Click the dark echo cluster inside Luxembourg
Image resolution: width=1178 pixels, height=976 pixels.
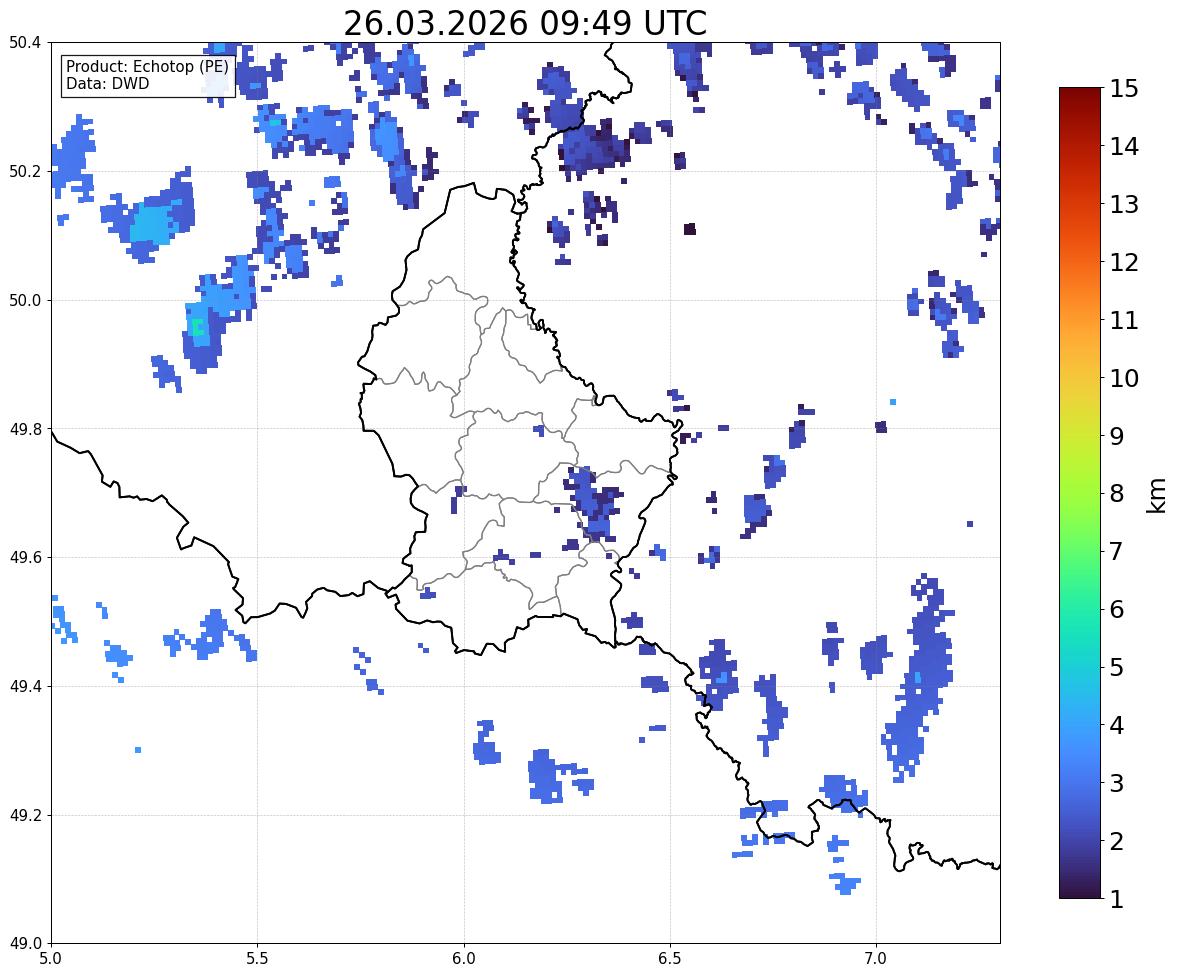(x=595, y=503)
